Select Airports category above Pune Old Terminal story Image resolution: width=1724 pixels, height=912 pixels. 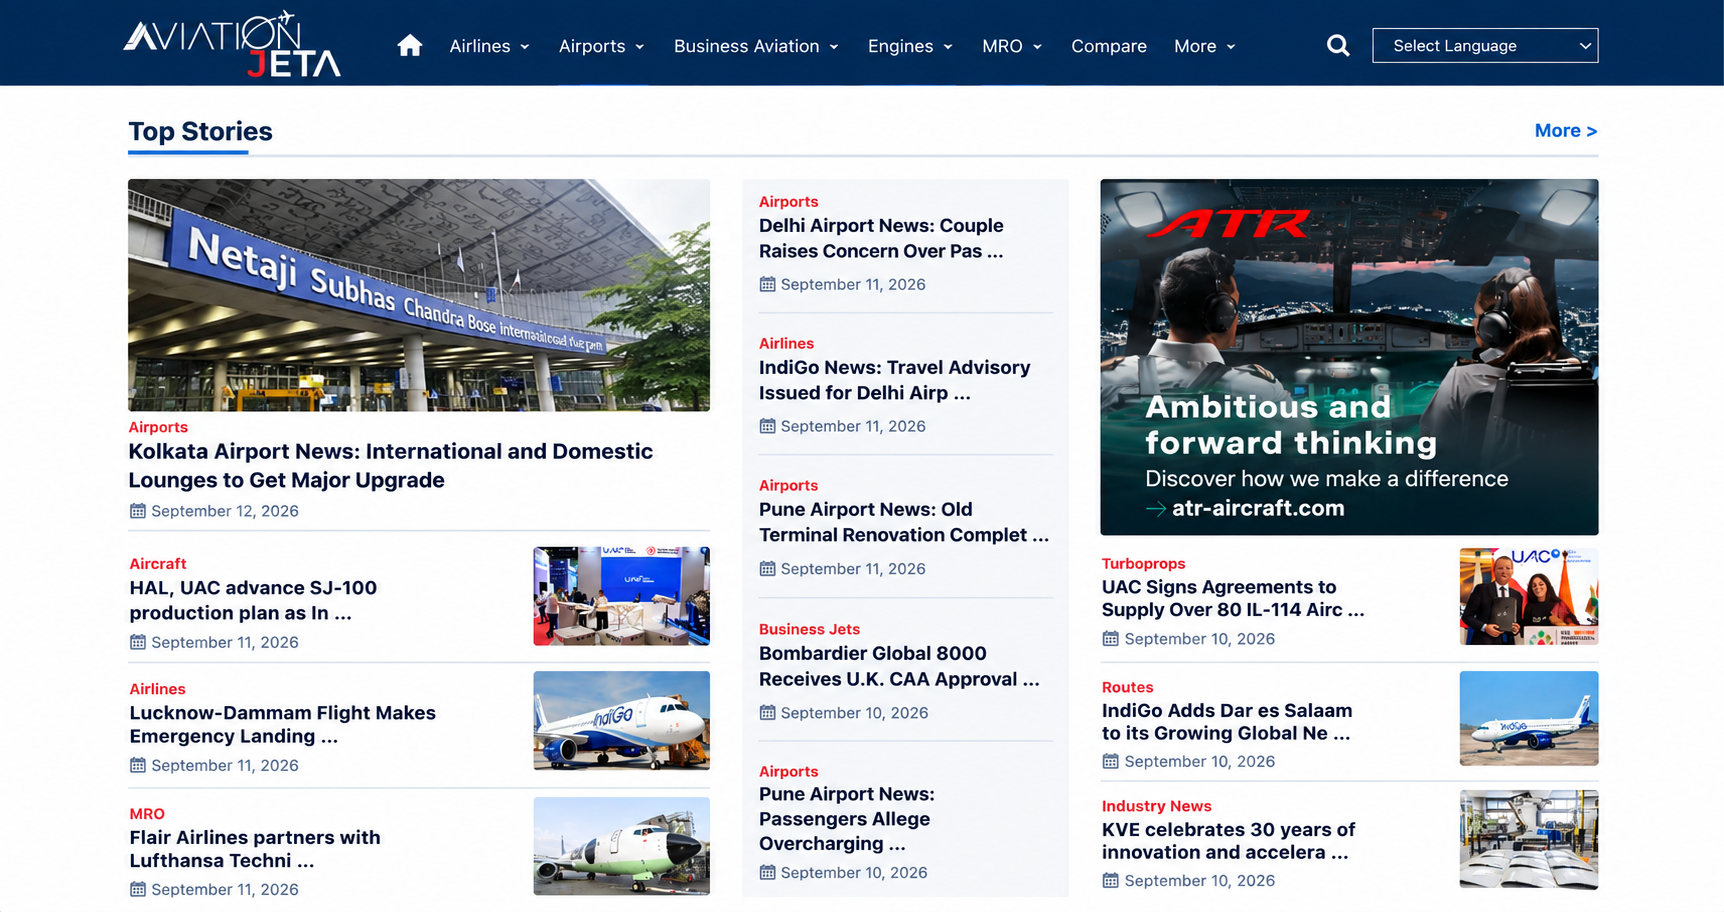[788, 486]
